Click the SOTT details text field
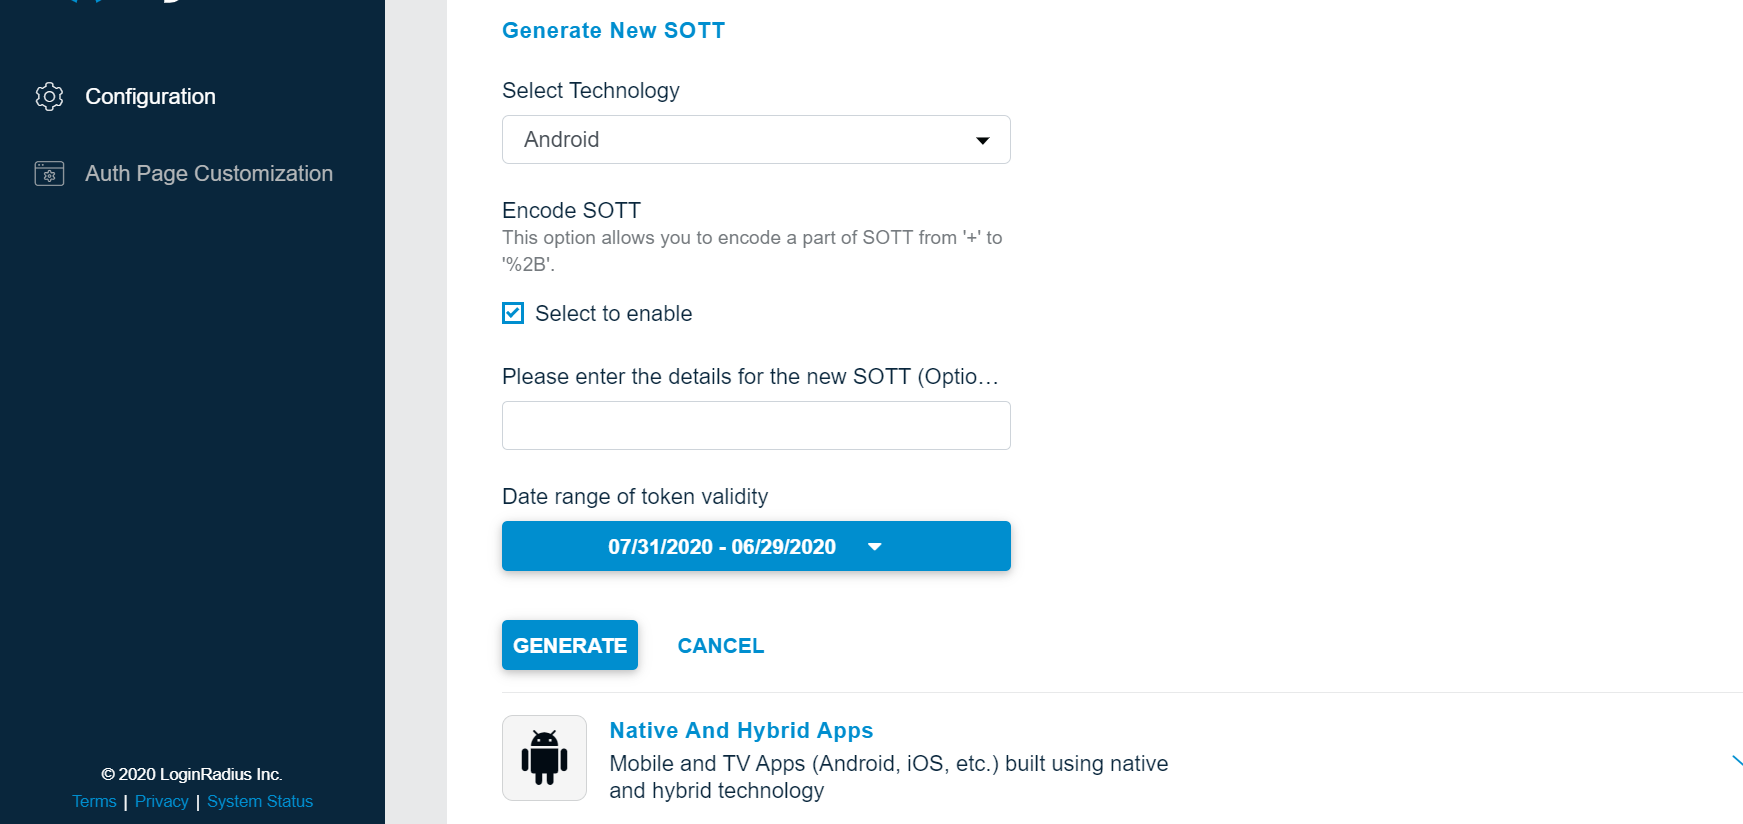Image resolution: width=1743 pixels, height=824 pixels. pyautogui.click(x=756, y=425)
